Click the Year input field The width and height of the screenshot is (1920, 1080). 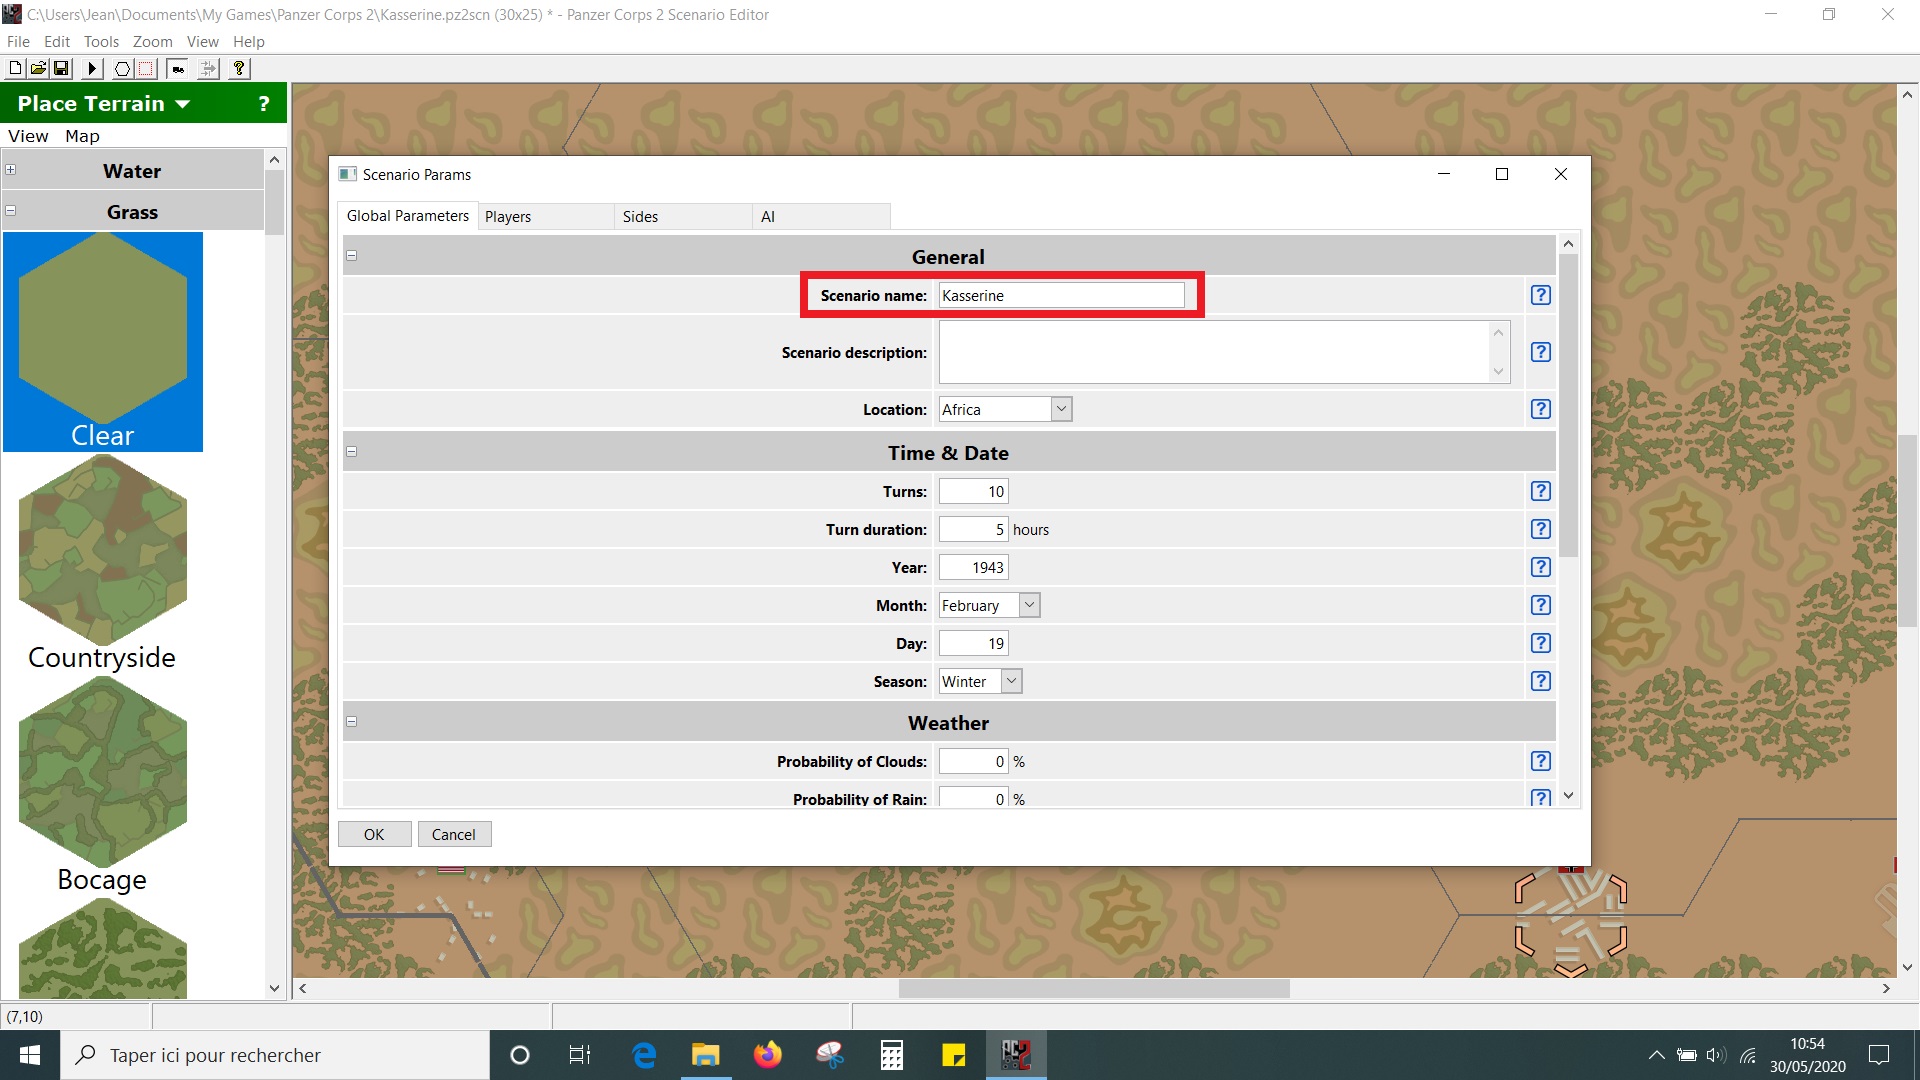tap(974, 567)
